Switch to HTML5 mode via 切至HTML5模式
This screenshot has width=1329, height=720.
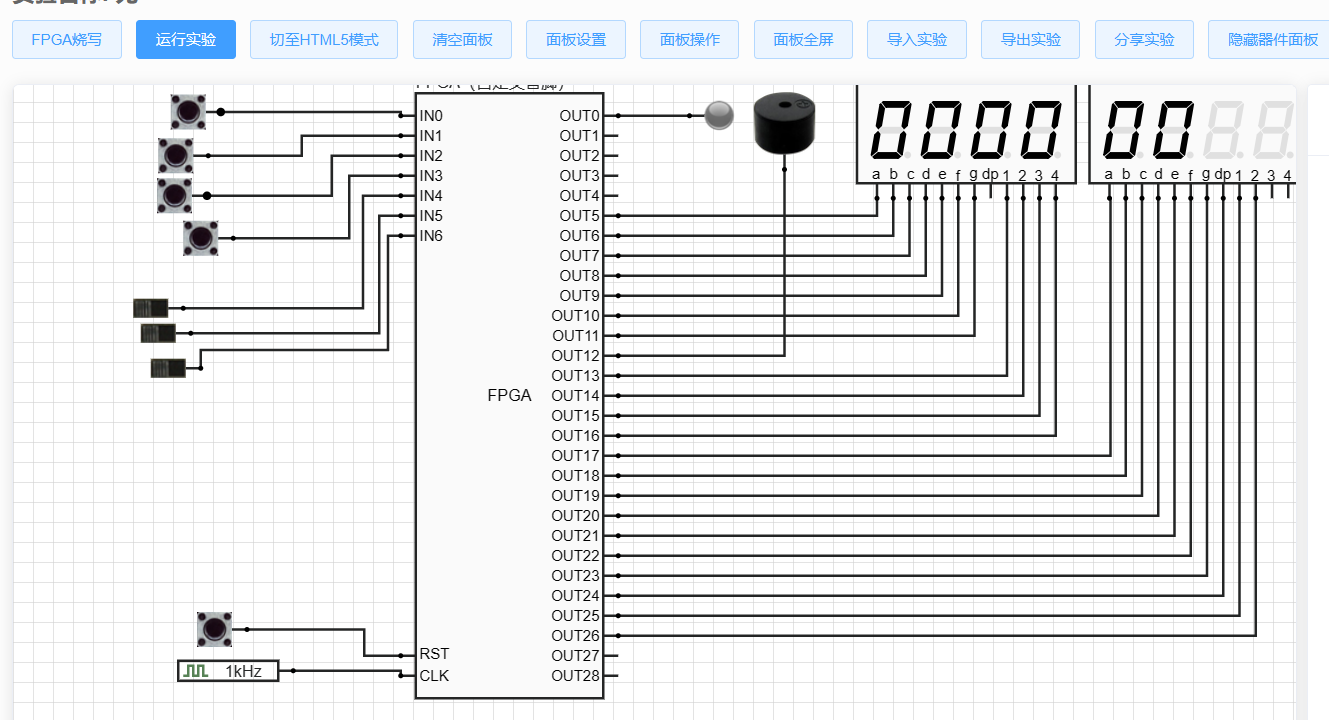point(324,40)
